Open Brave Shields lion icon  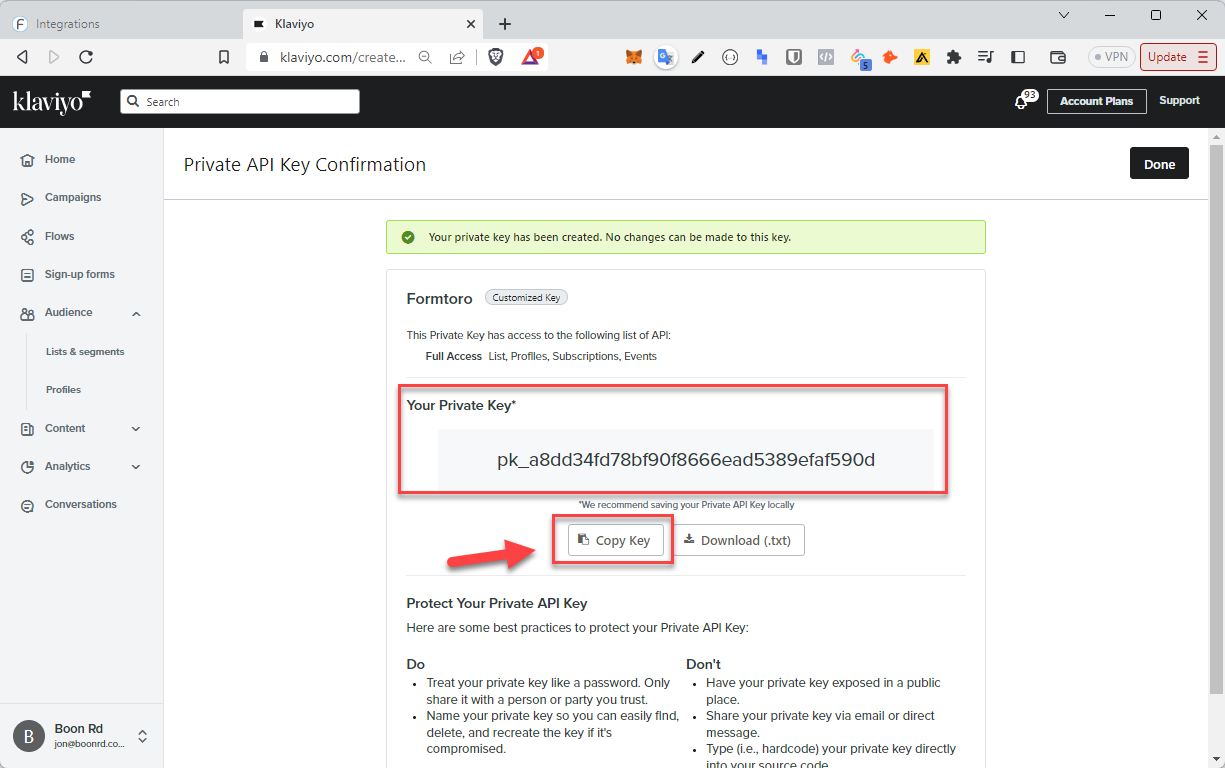point(496,57)
